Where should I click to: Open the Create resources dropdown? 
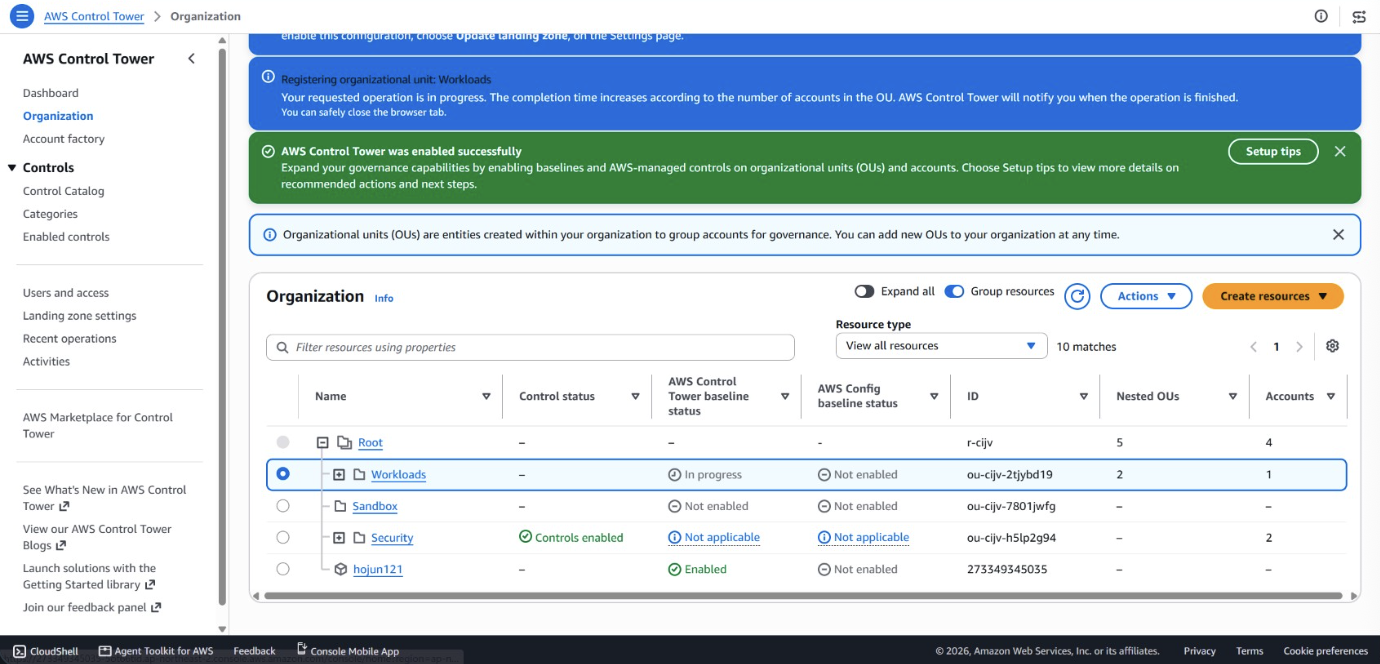(x=1273, y=296)
